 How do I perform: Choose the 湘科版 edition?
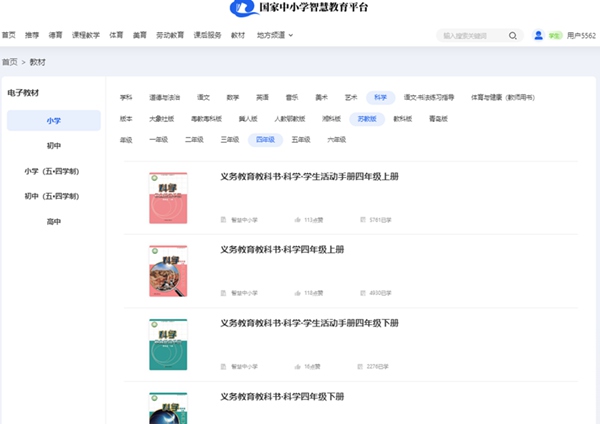[331, 119]
